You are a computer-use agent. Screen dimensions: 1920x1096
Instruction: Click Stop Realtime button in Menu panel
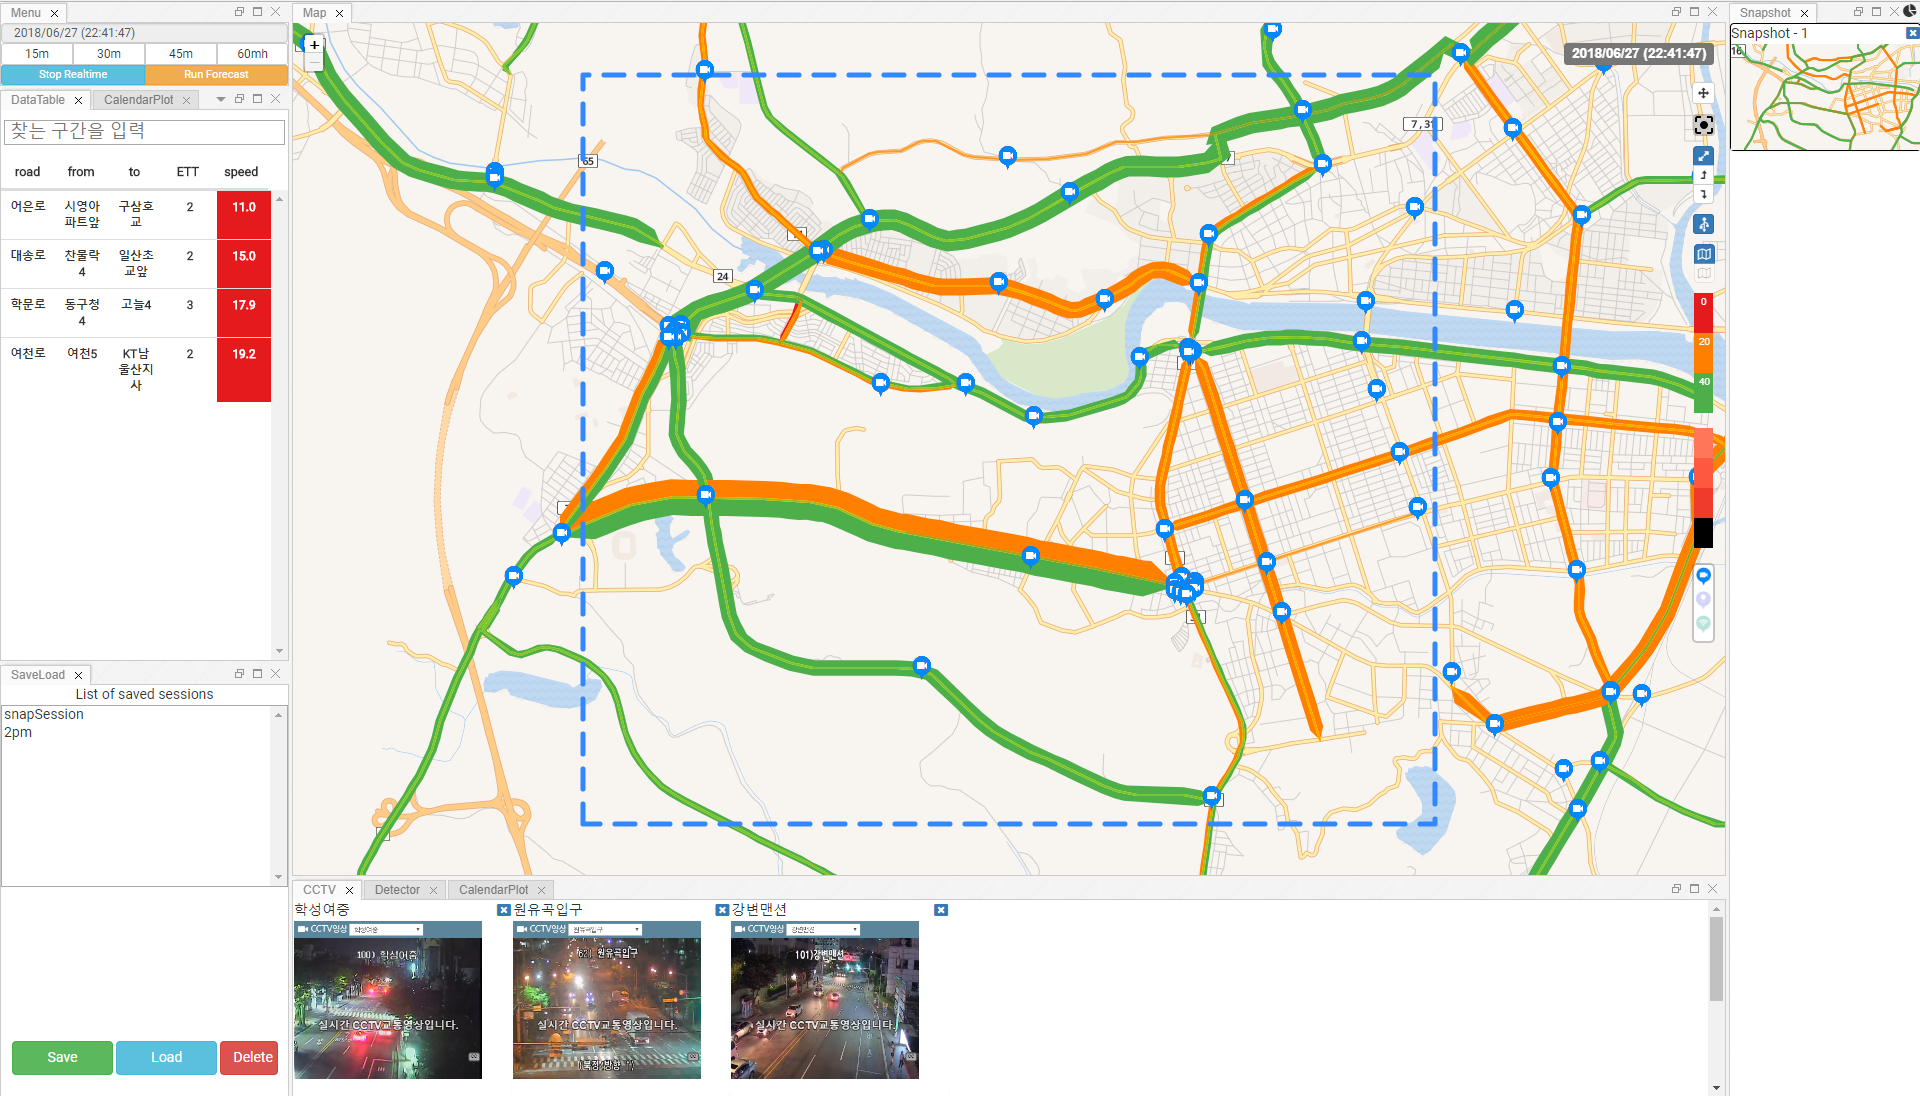pos(73,74)
